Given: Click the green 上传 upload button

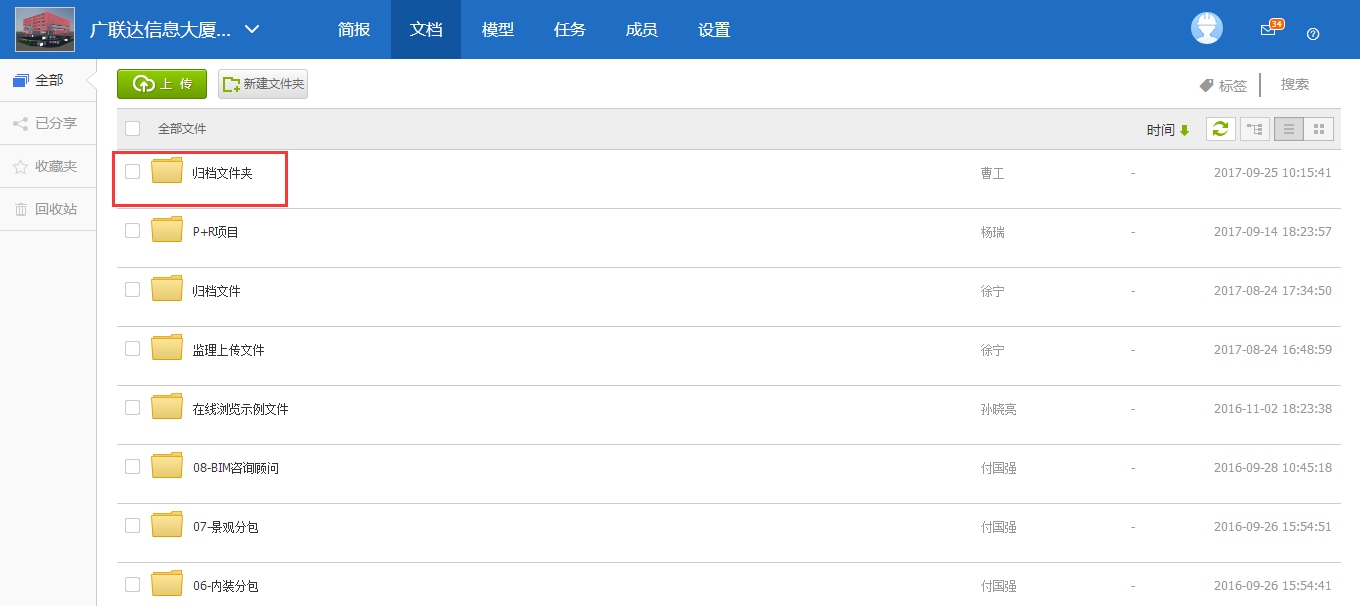Looking at the screenshot, I should tap(161, 84).
